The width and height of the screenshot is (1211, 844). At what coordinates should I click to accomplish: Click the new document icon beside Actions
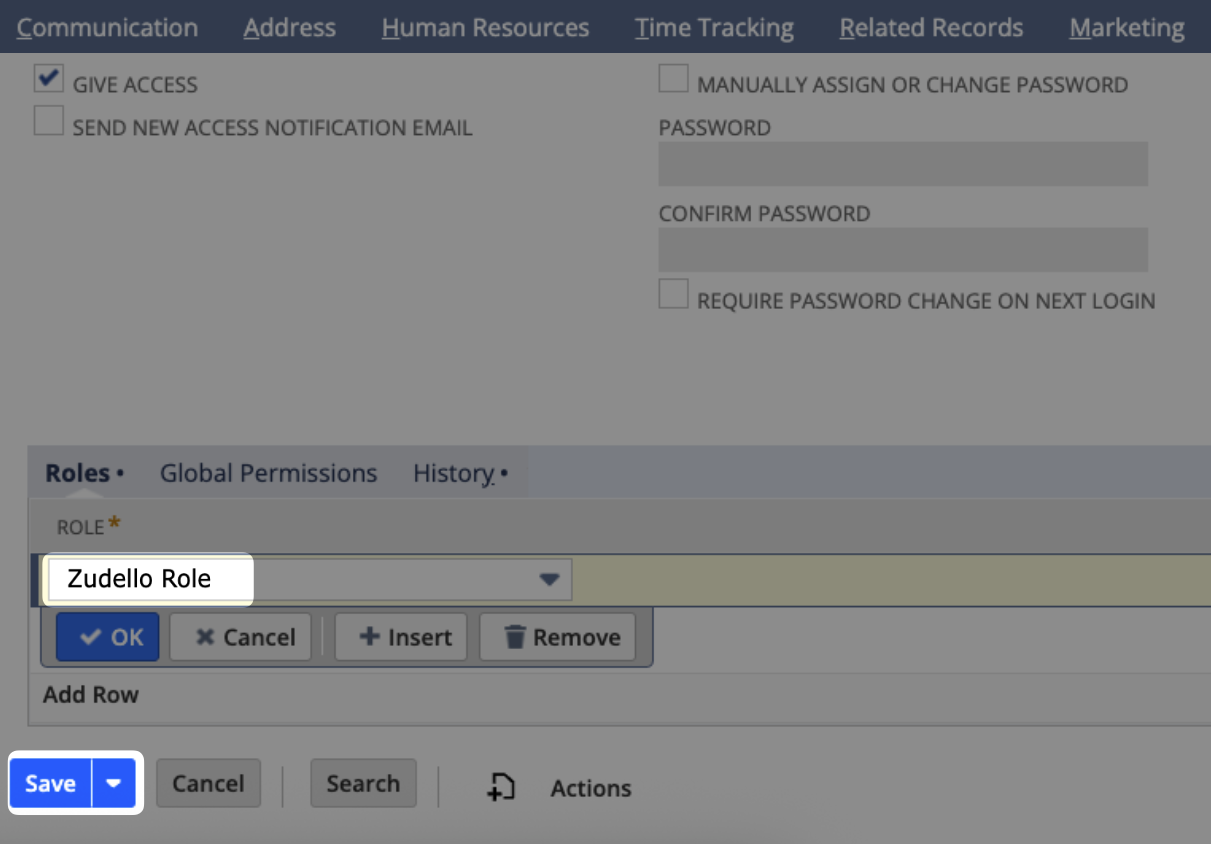point(501,788)
